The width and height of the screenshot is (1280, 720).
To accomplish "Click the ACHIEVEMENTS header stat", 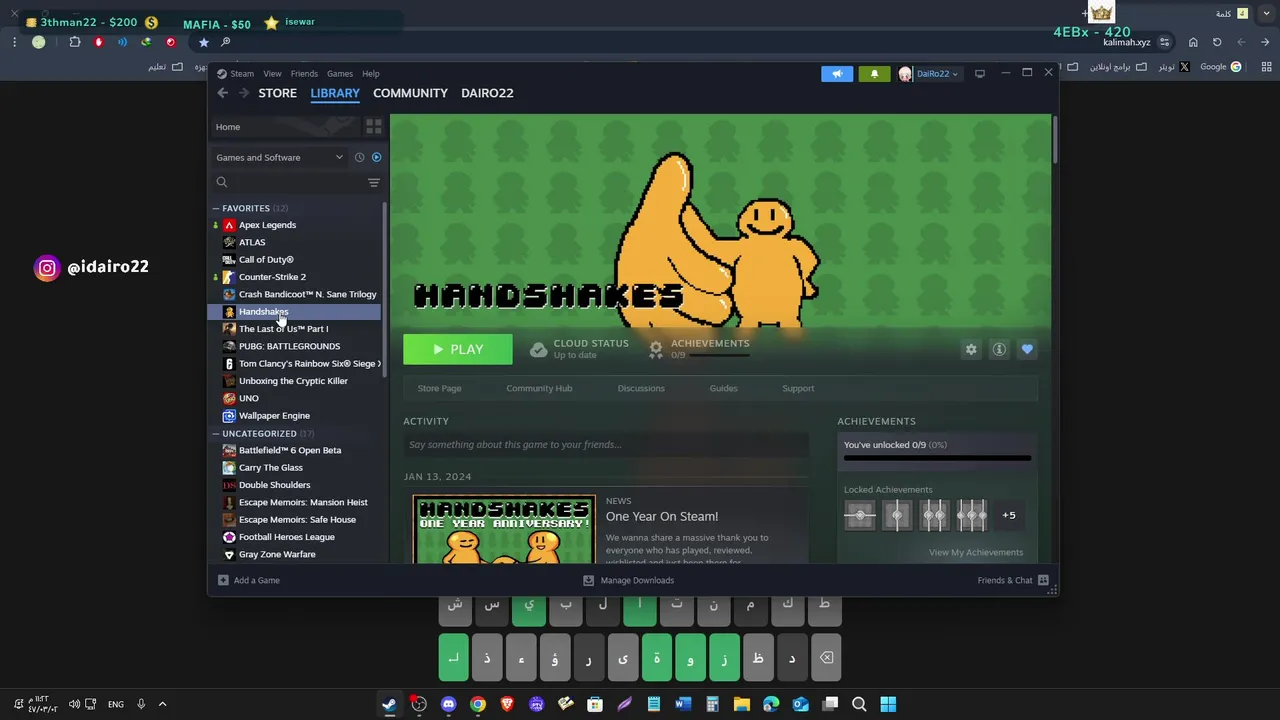I will [699, 348].
